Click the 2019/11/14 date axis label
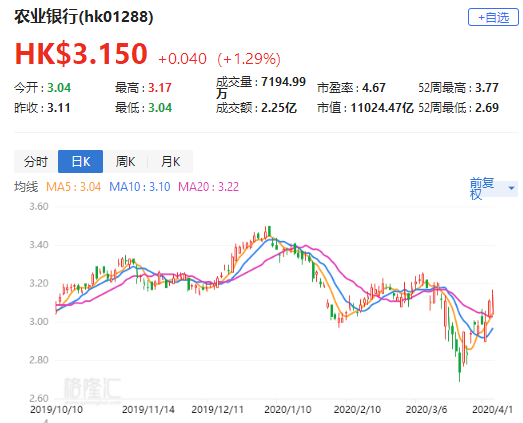This screenshot has width=523, height=423. tap(148, 410)
